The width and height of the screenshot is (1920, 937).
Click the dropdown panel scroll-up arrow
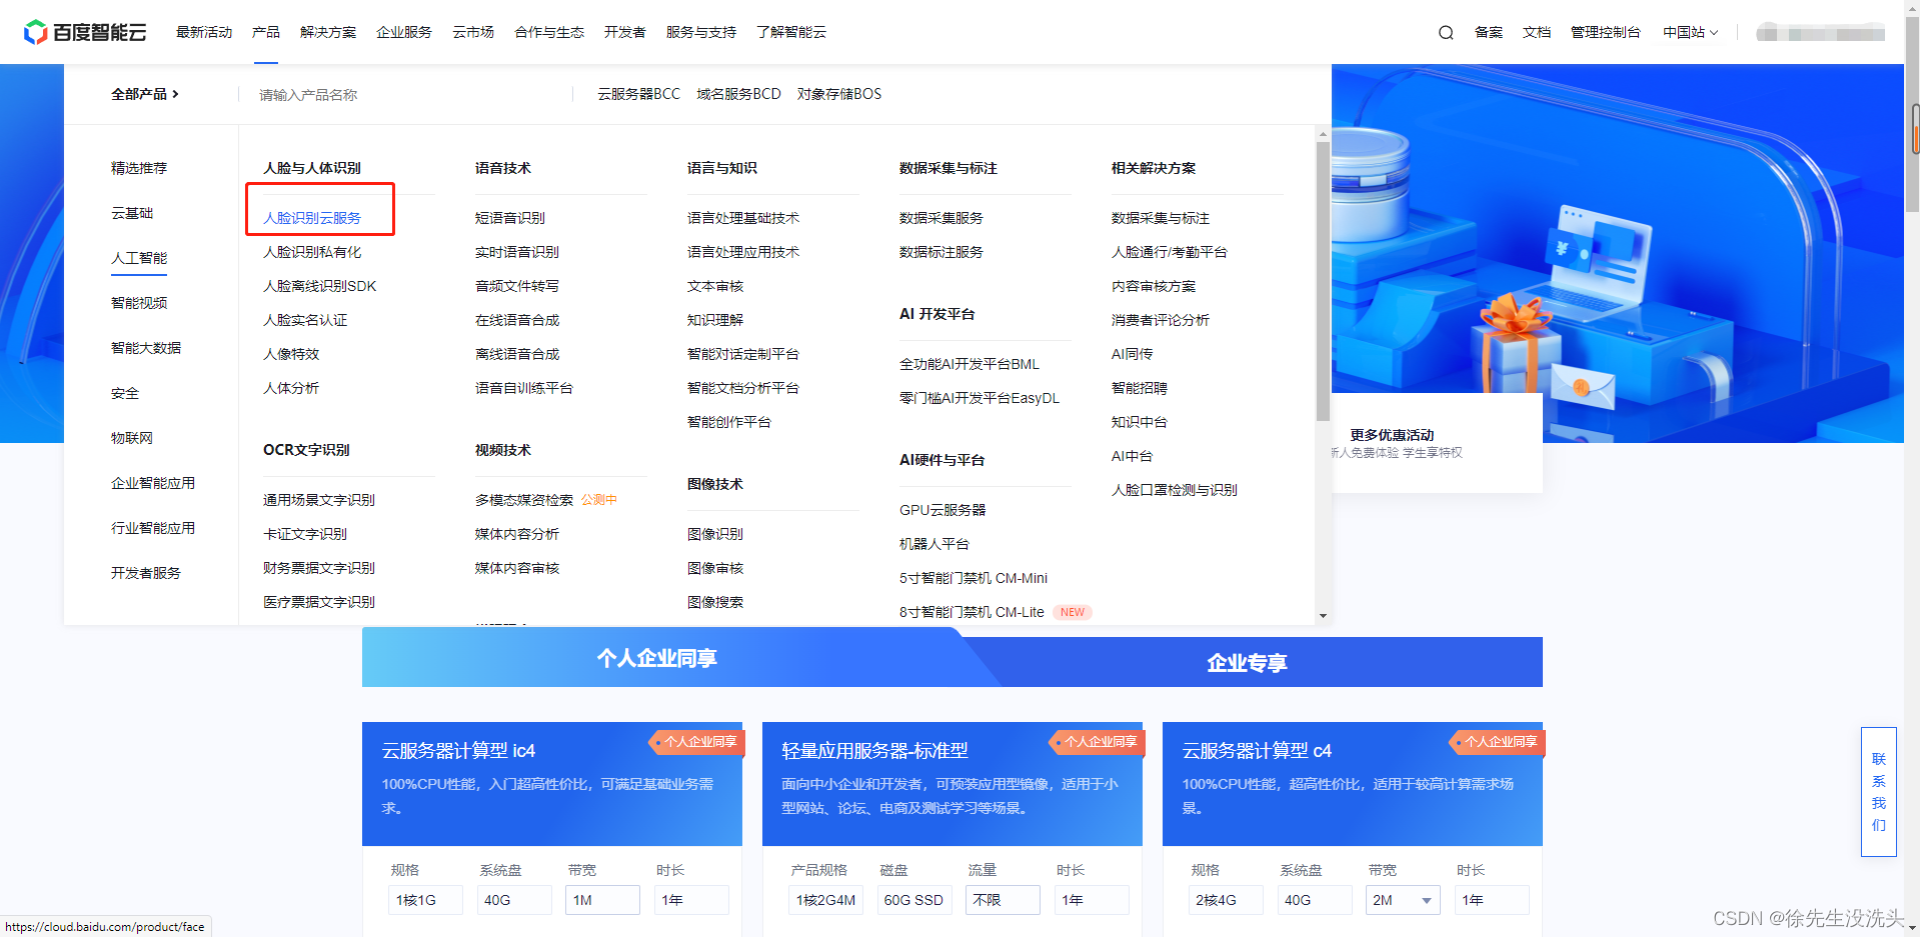(x=1323, y=134)
